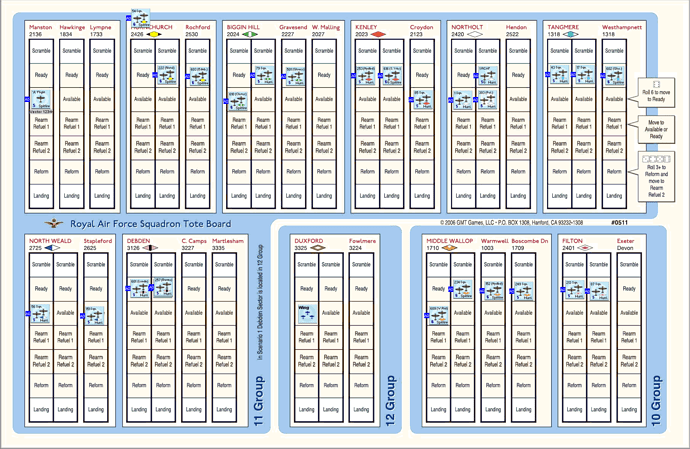
Task: Click the 'Roll 3+ to Reform' callout
Action: pyautogui.click(x=655, y=177)
